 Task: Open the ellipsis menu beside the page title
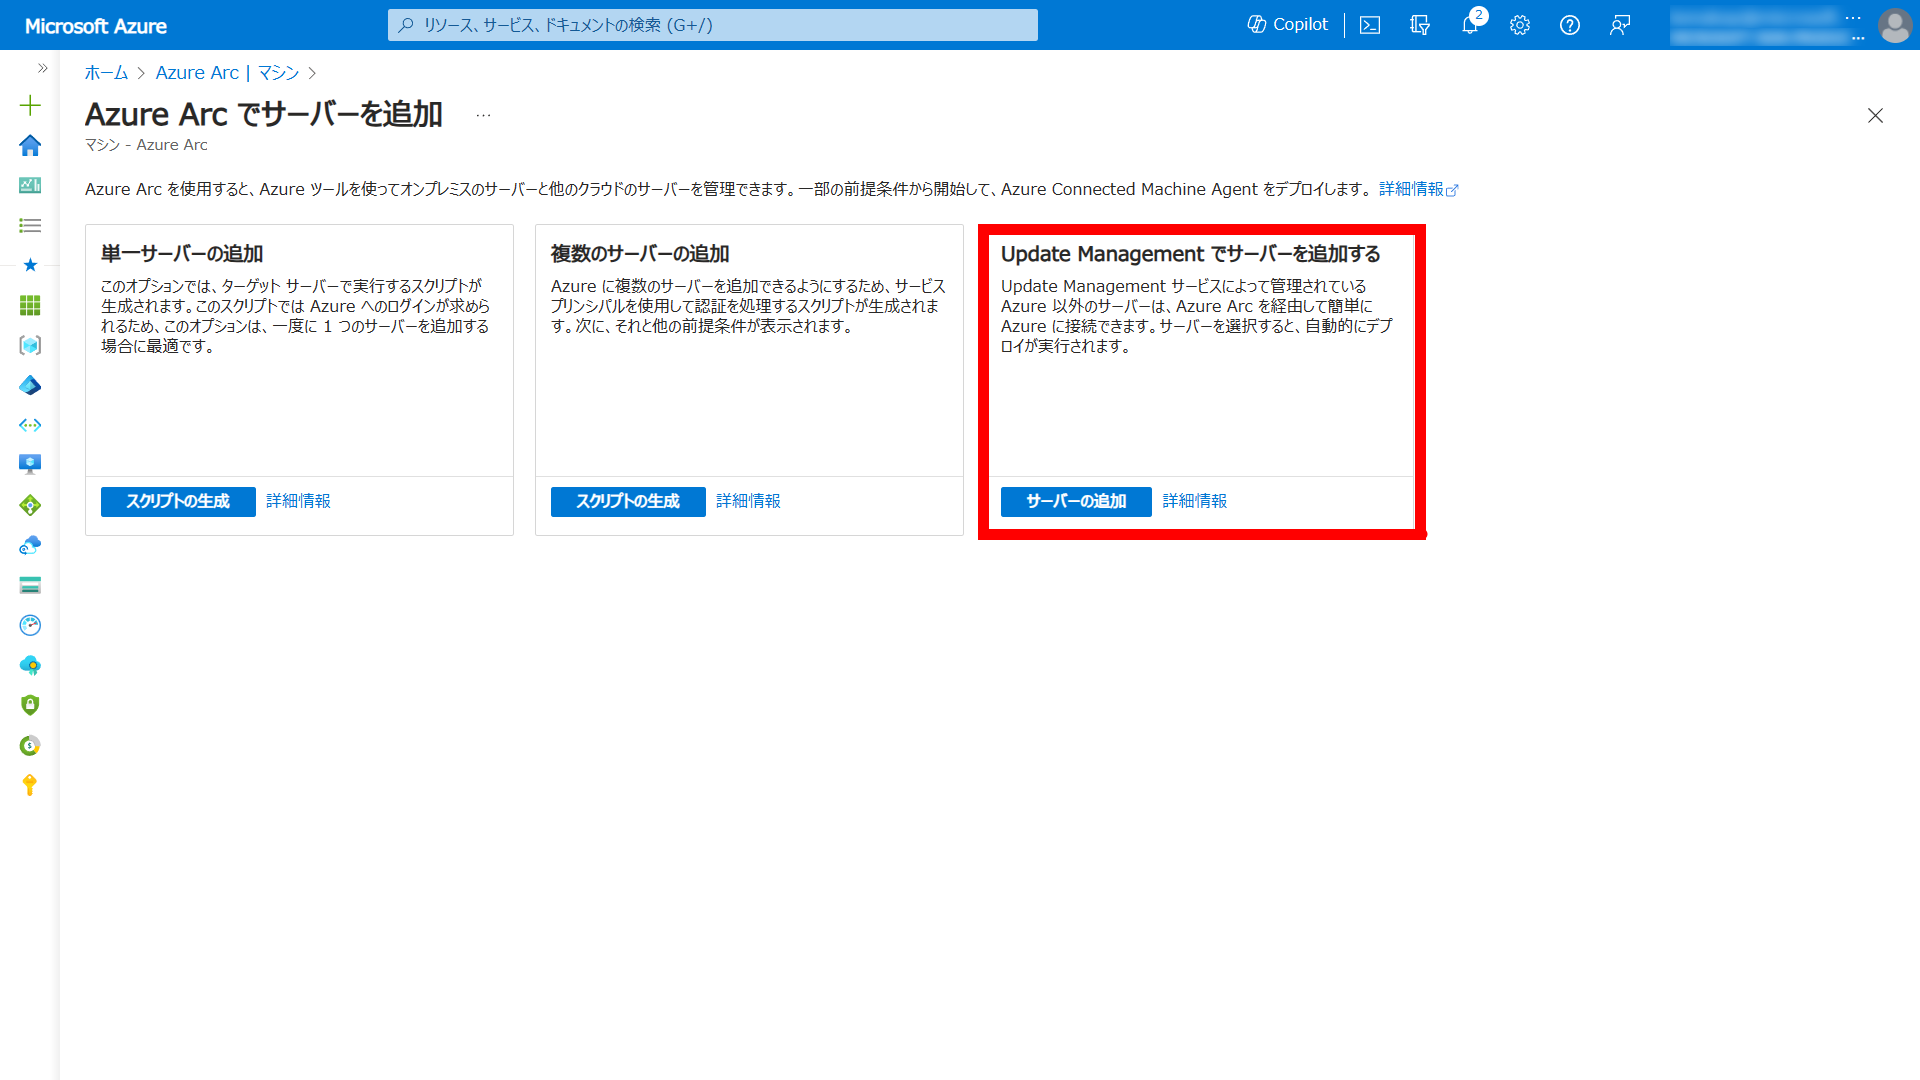(483, 116)
